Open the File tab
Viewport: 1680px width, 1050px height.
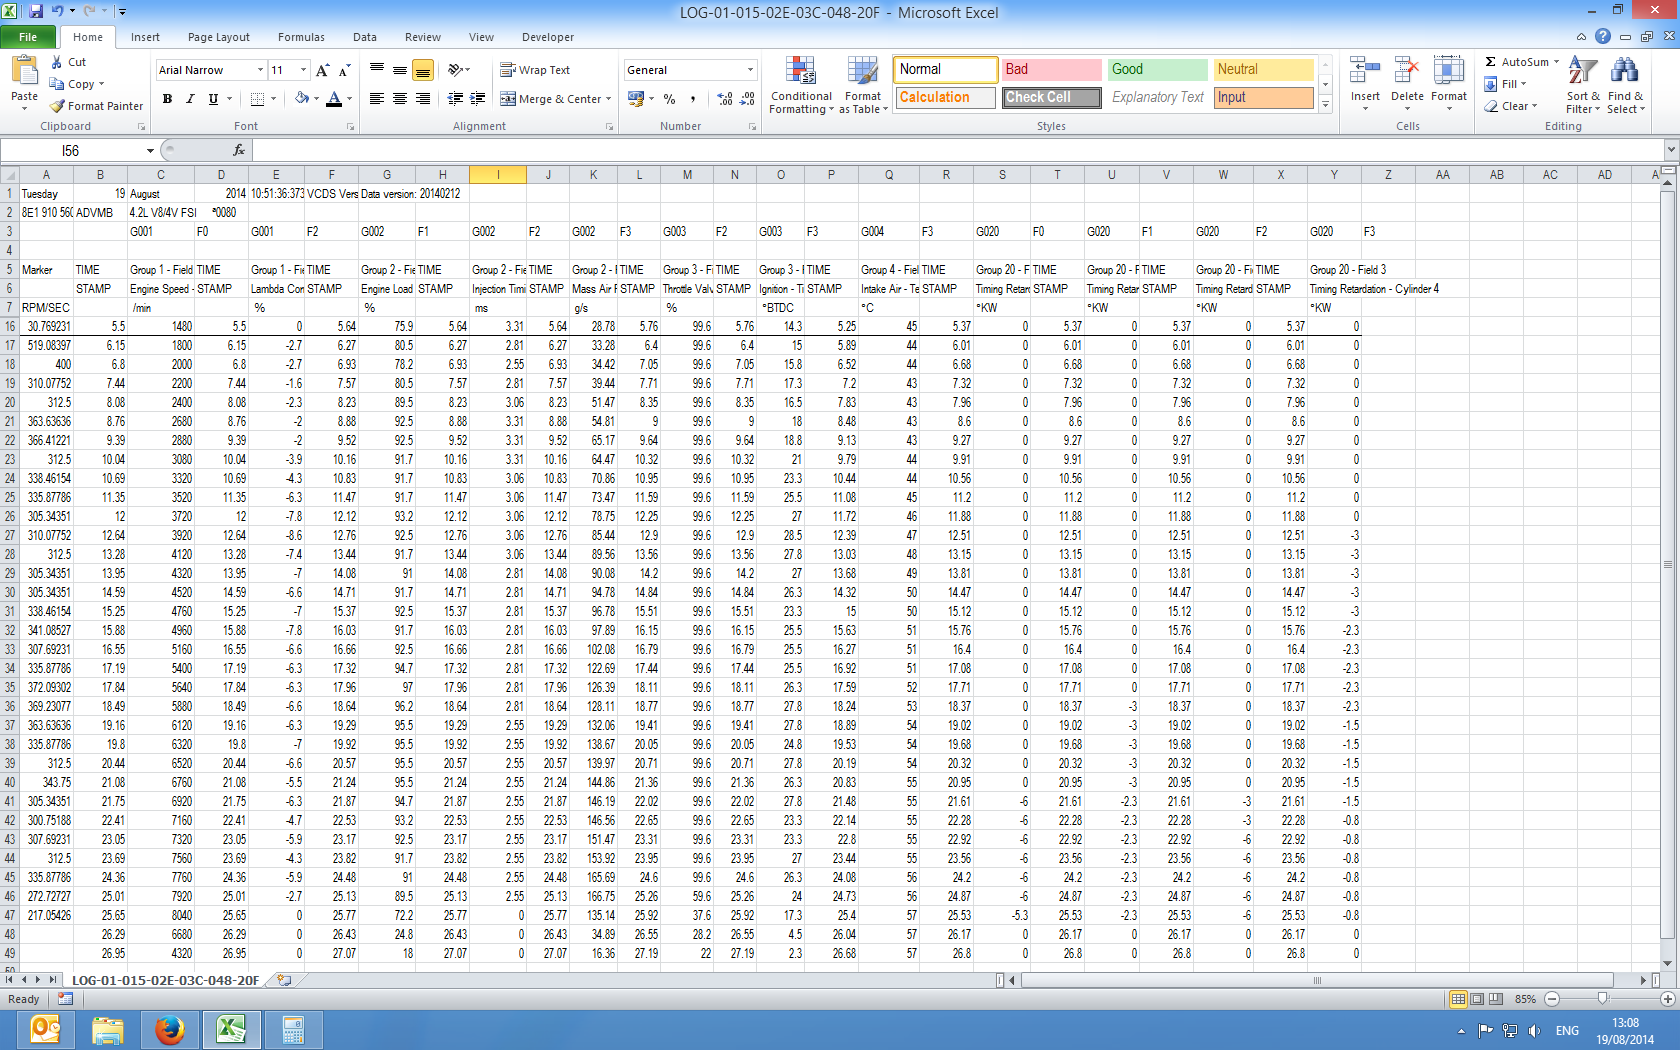pos(28,37)
